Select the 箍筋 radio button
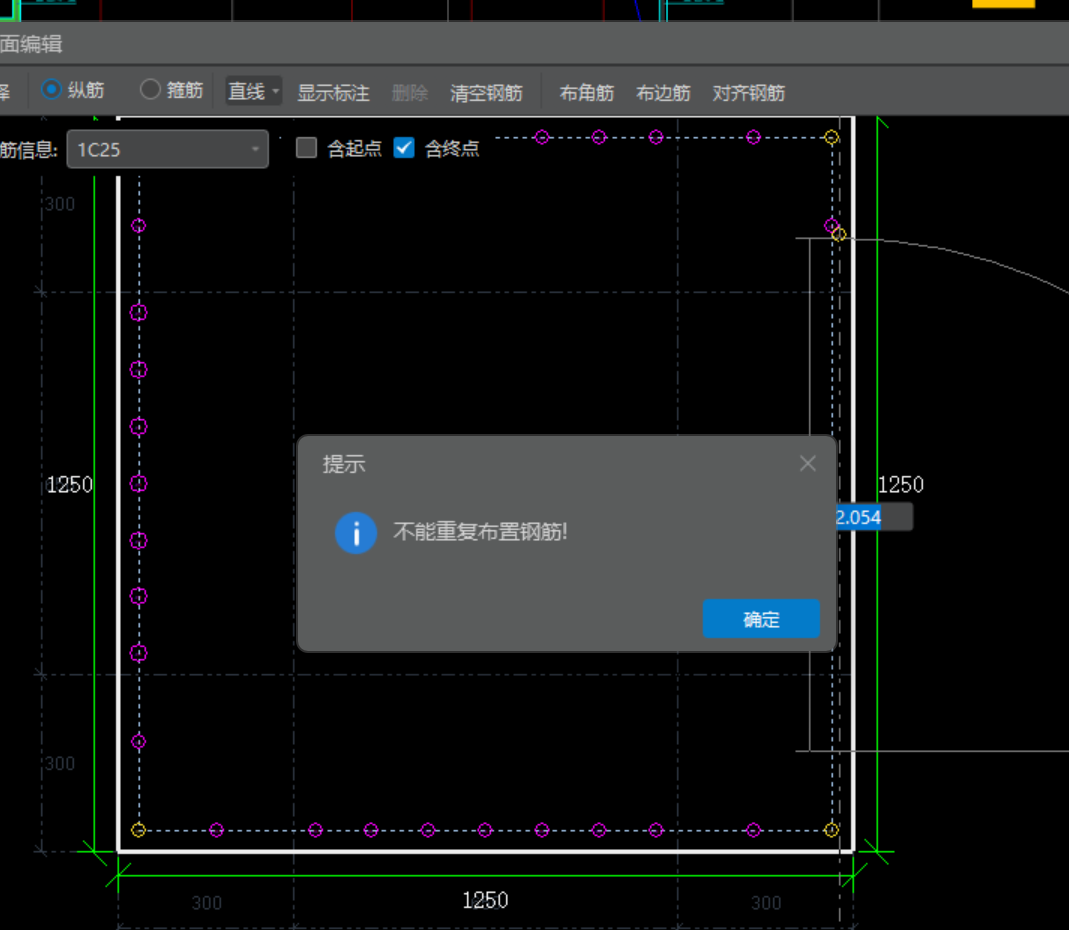This screenshot has height=930, width=1069. [x=150, y=90]
